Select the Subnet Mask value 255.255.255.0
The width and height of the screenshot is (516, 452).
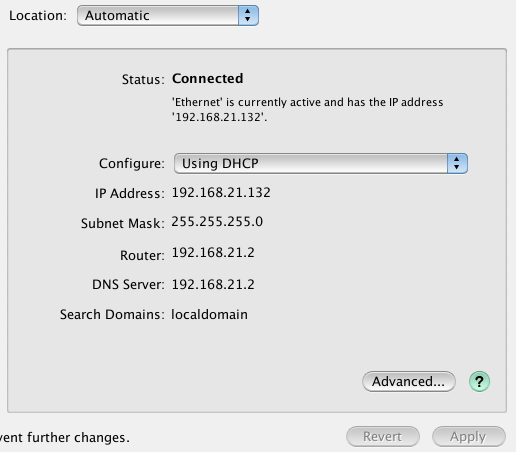point(217,222)
